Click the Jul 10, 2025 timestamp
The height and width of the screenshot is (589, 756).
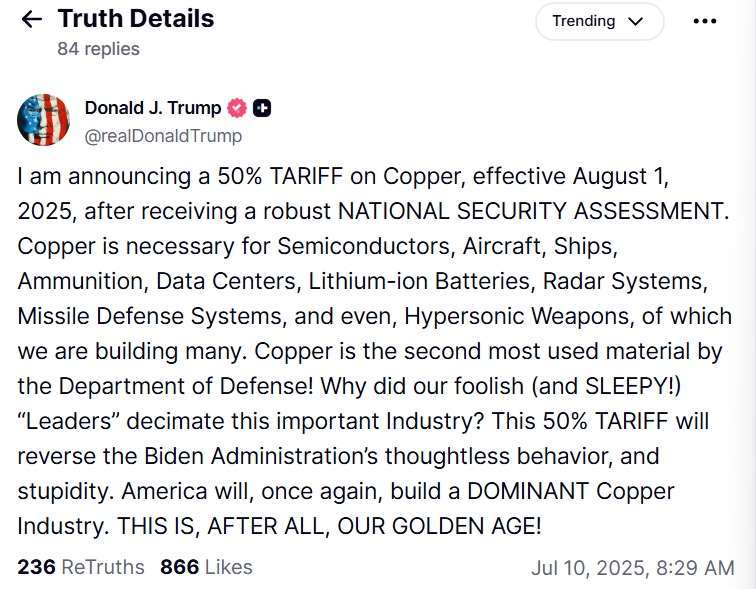(633, 568)
